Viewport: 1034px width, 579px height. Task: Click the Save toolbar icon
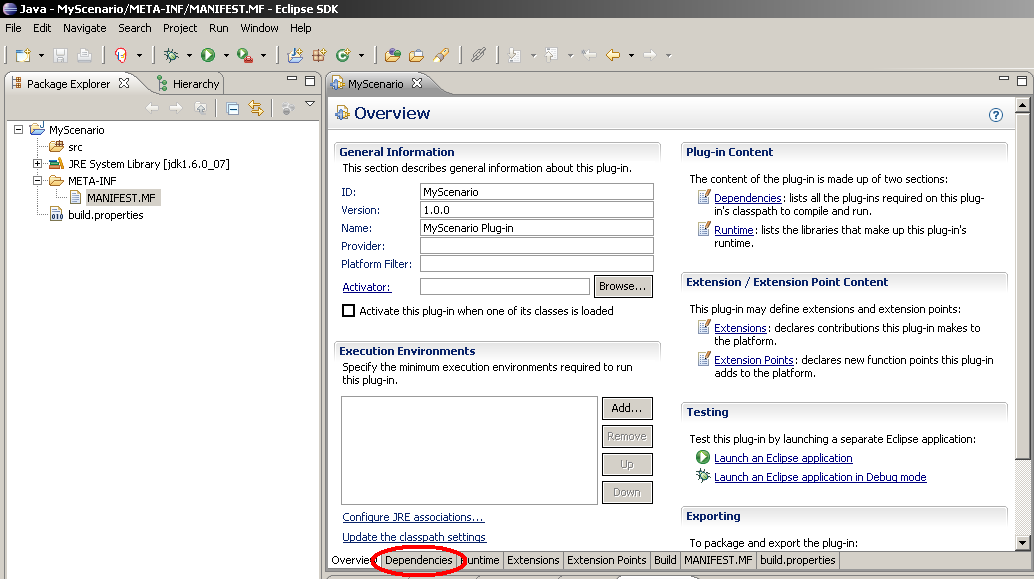(61, 55)
